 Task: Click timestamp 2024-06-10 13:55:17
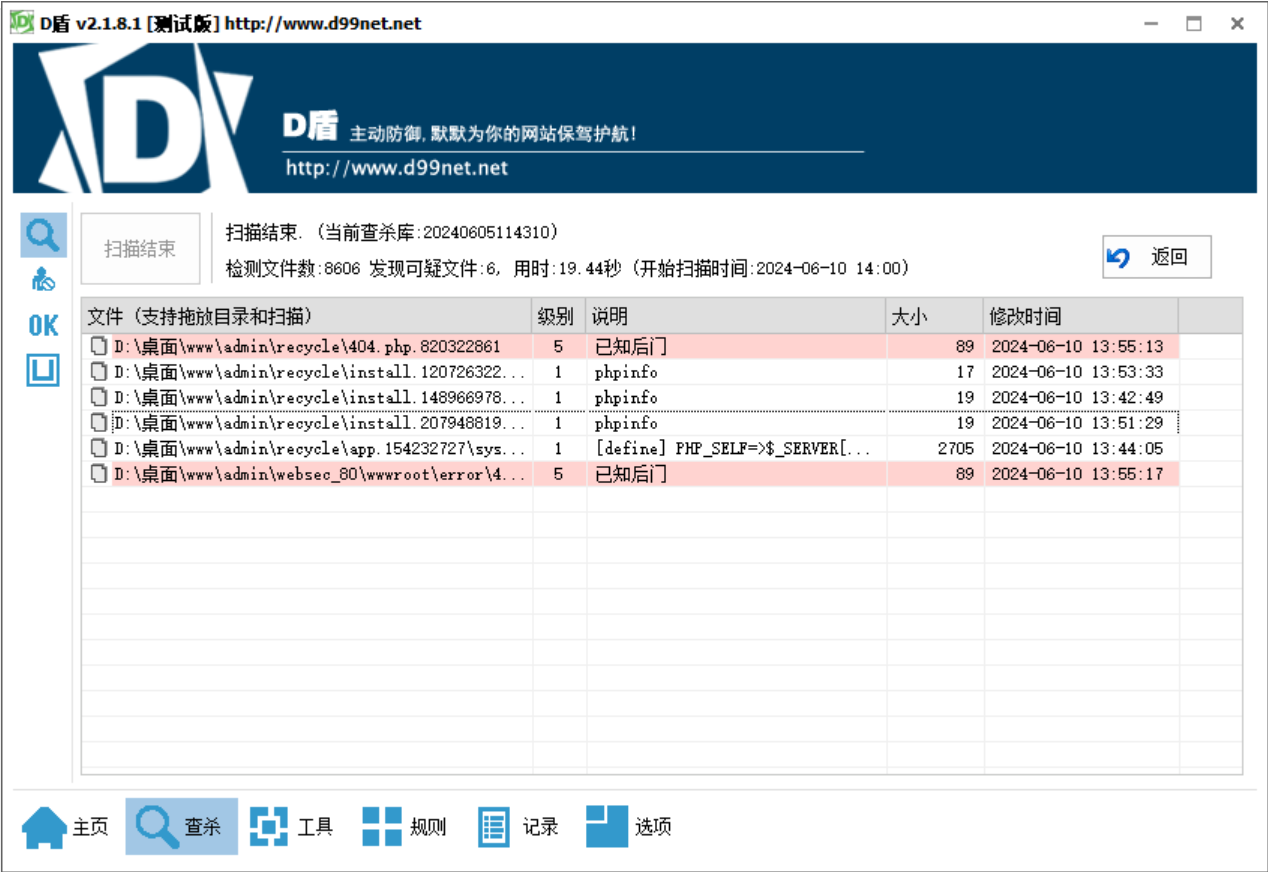(1077, 474)
